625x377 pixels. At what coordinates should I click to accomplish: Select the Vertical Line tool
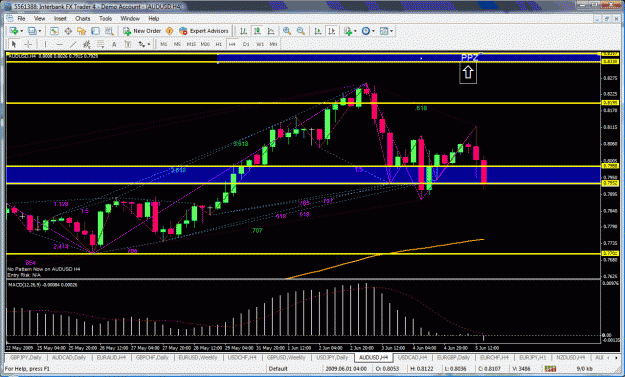(45, 44)
